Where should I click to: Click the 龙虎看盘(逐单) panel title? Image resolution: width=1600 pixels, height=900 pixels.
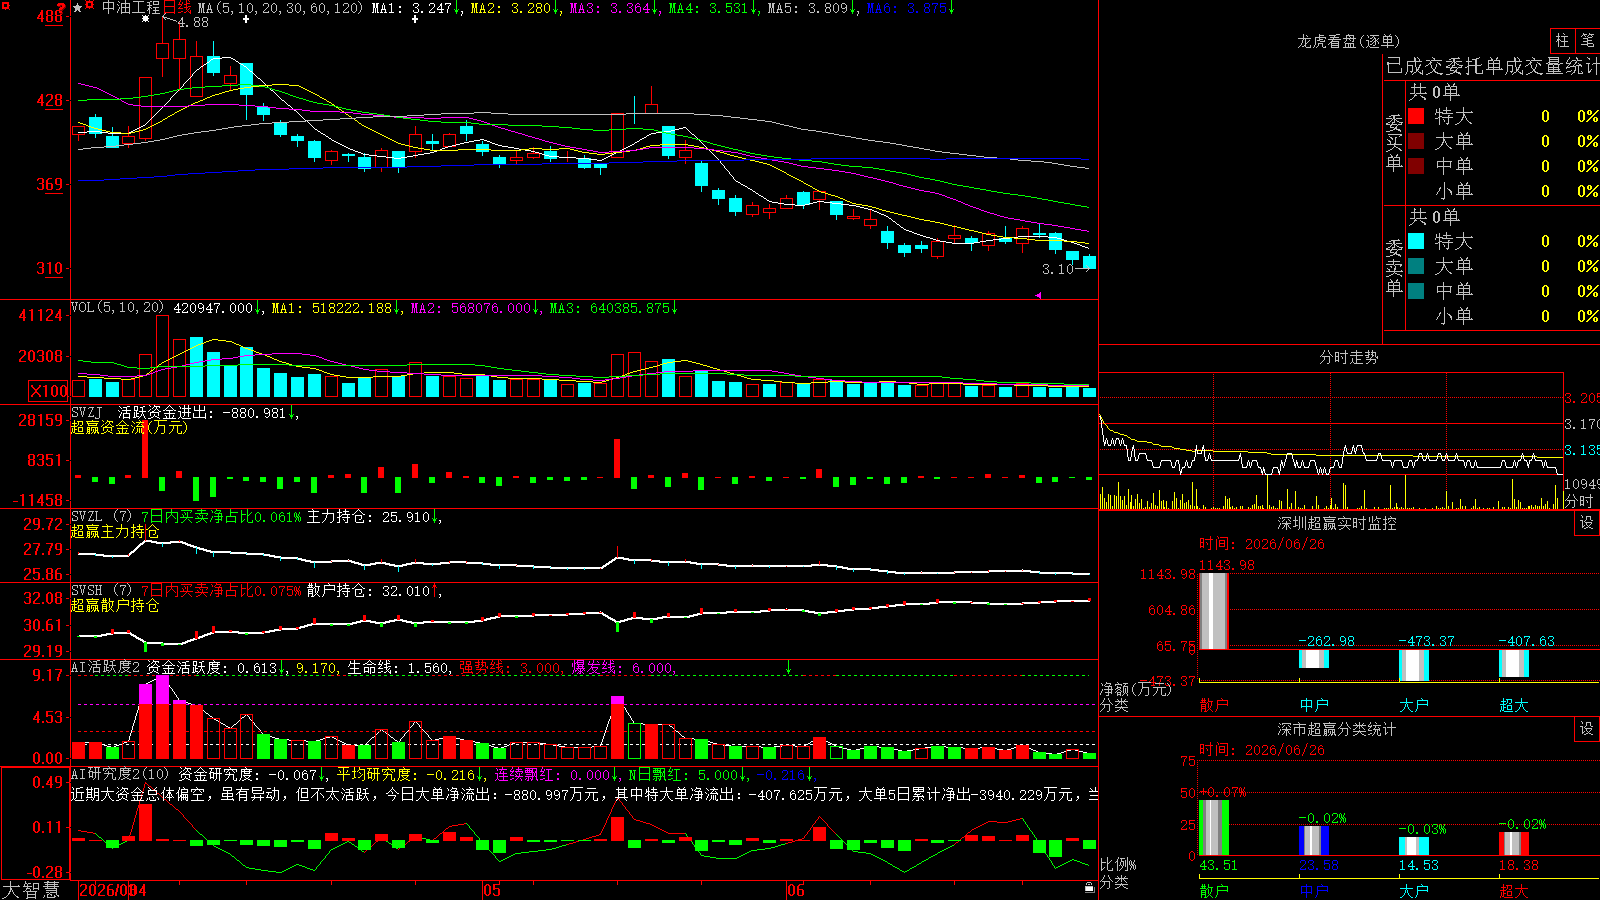pyautogui.click(x=1349, y=41)
